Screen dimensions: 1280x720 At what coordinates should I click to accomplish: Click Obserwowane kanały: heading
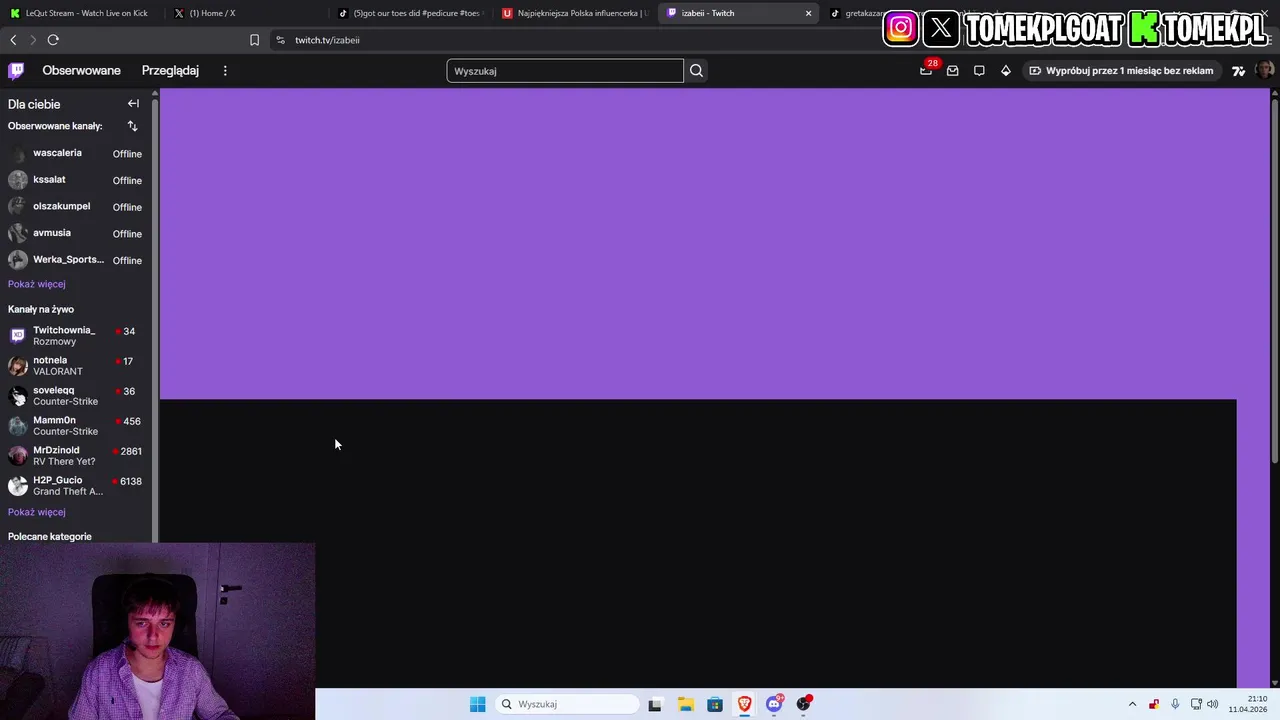pos(55,126)
